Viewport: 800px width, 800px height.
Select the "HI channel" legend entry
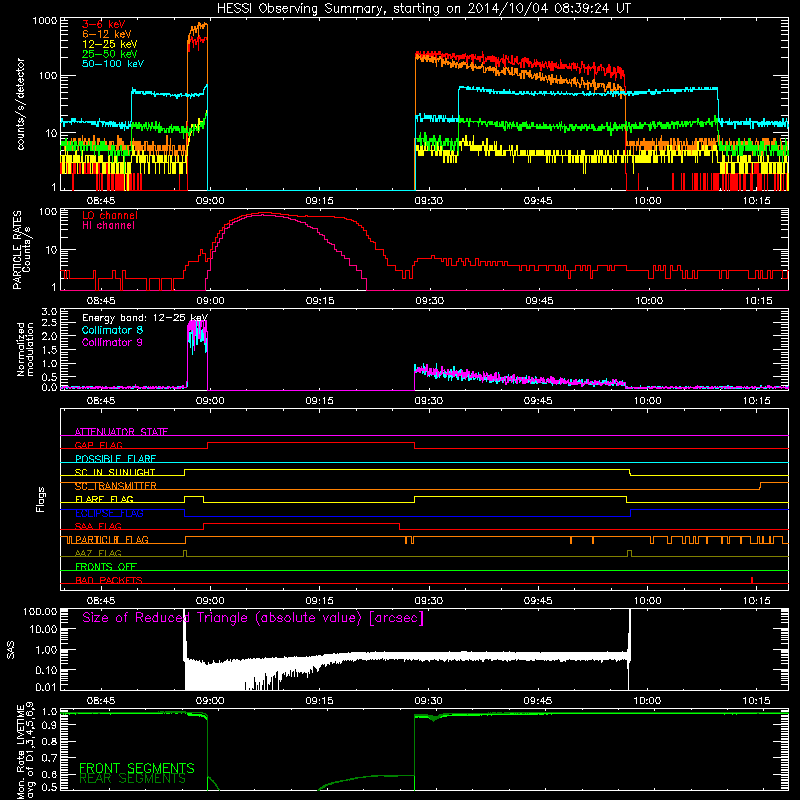click(108, 226)
